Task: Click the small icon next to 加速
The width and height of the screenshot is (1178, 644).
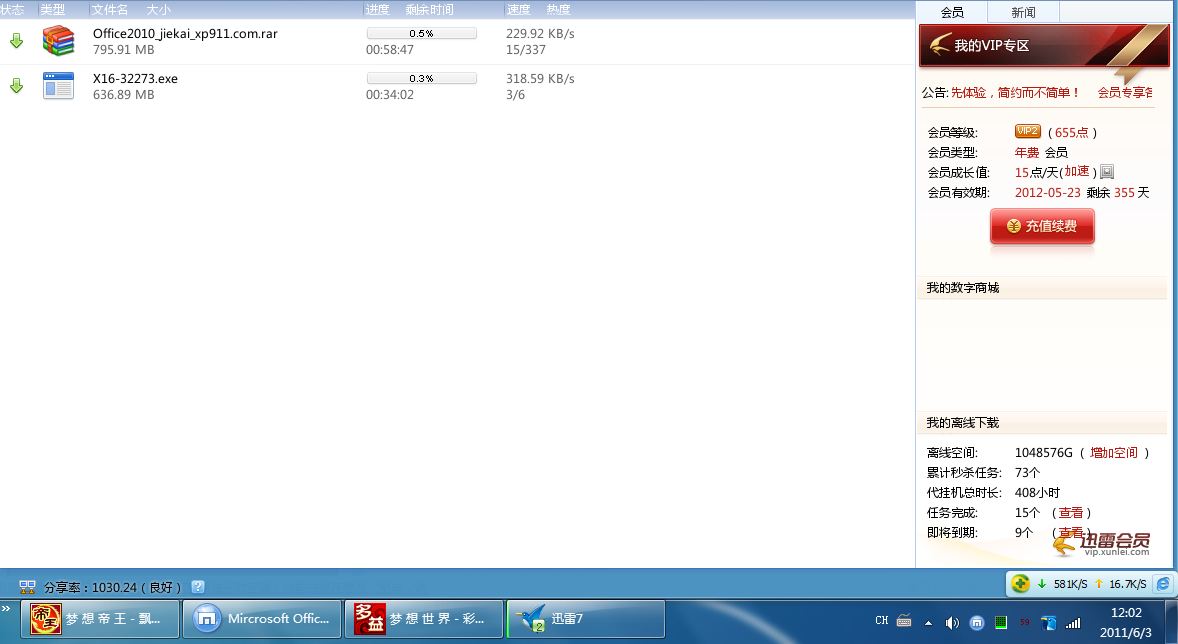Action: [1107, 172]
